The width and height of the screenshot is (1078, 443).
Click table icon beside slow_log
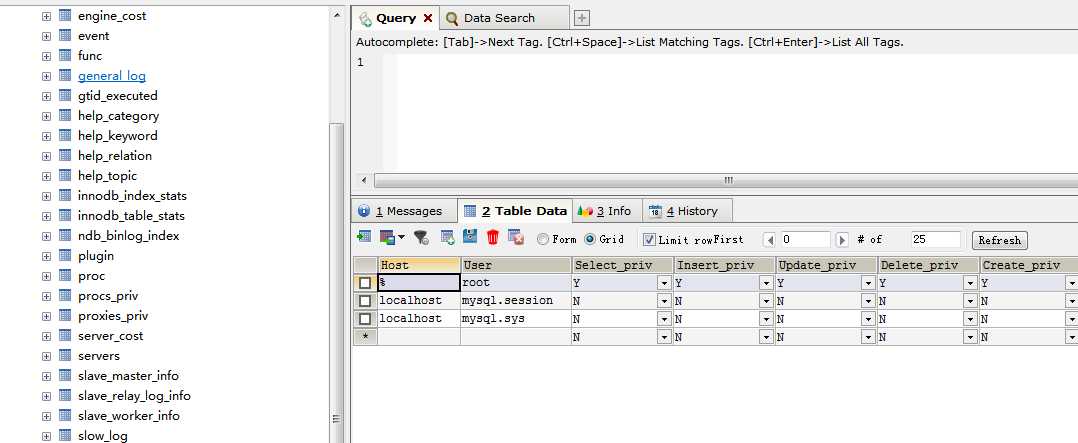65,435
